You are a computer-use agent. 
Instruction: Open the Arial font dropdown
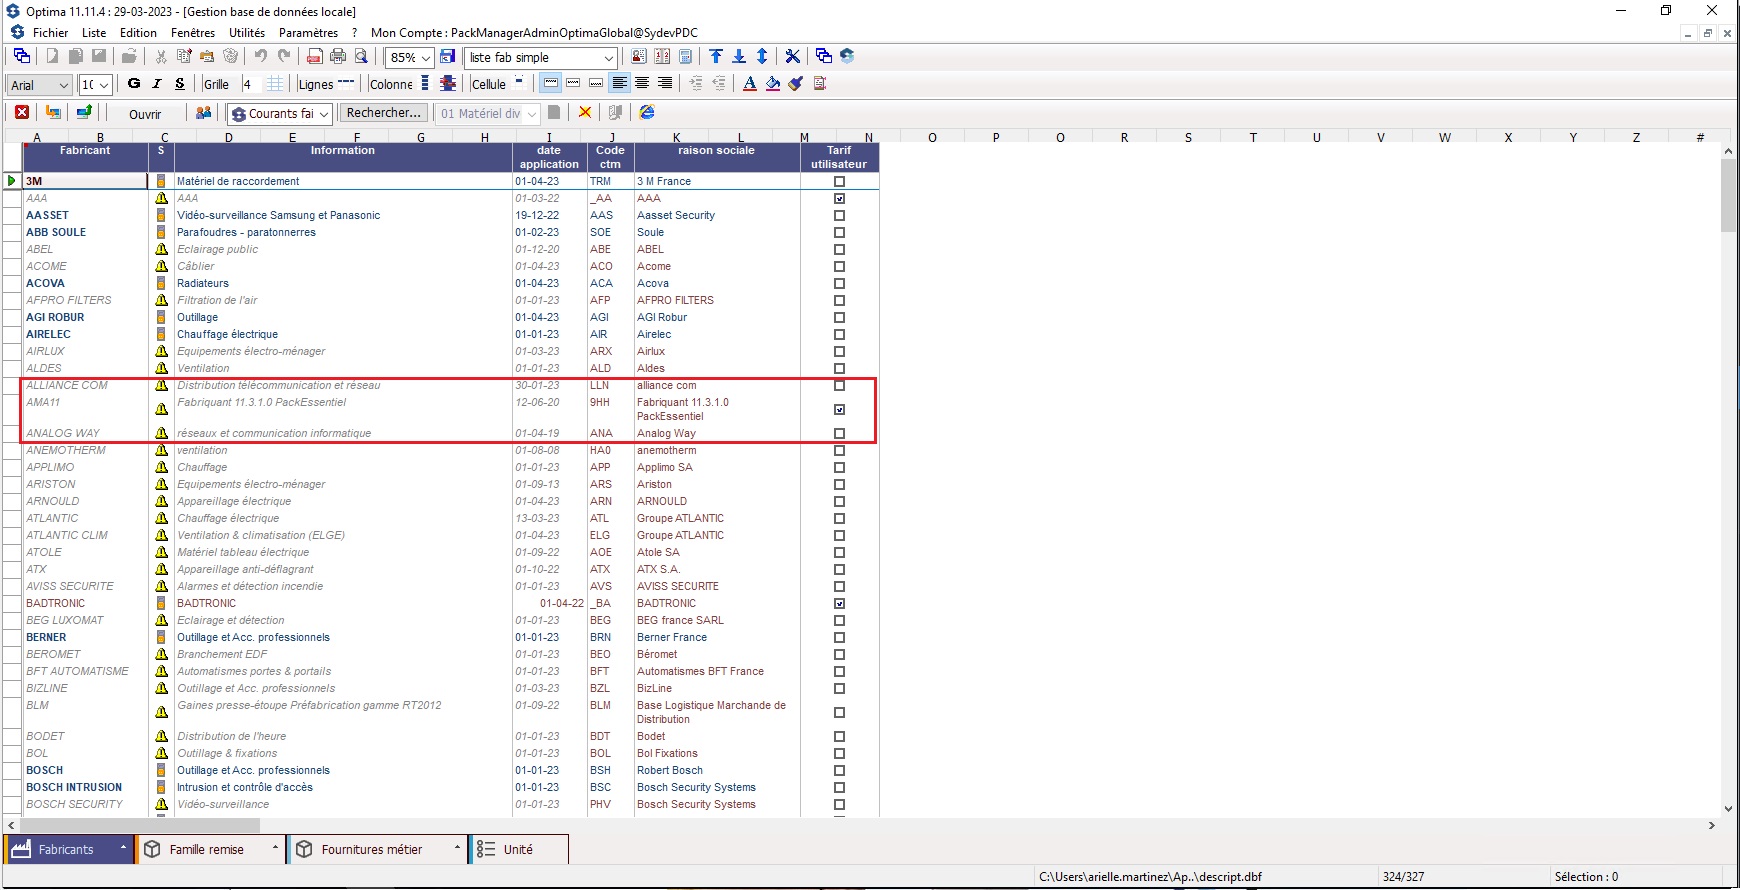point(64,85)
